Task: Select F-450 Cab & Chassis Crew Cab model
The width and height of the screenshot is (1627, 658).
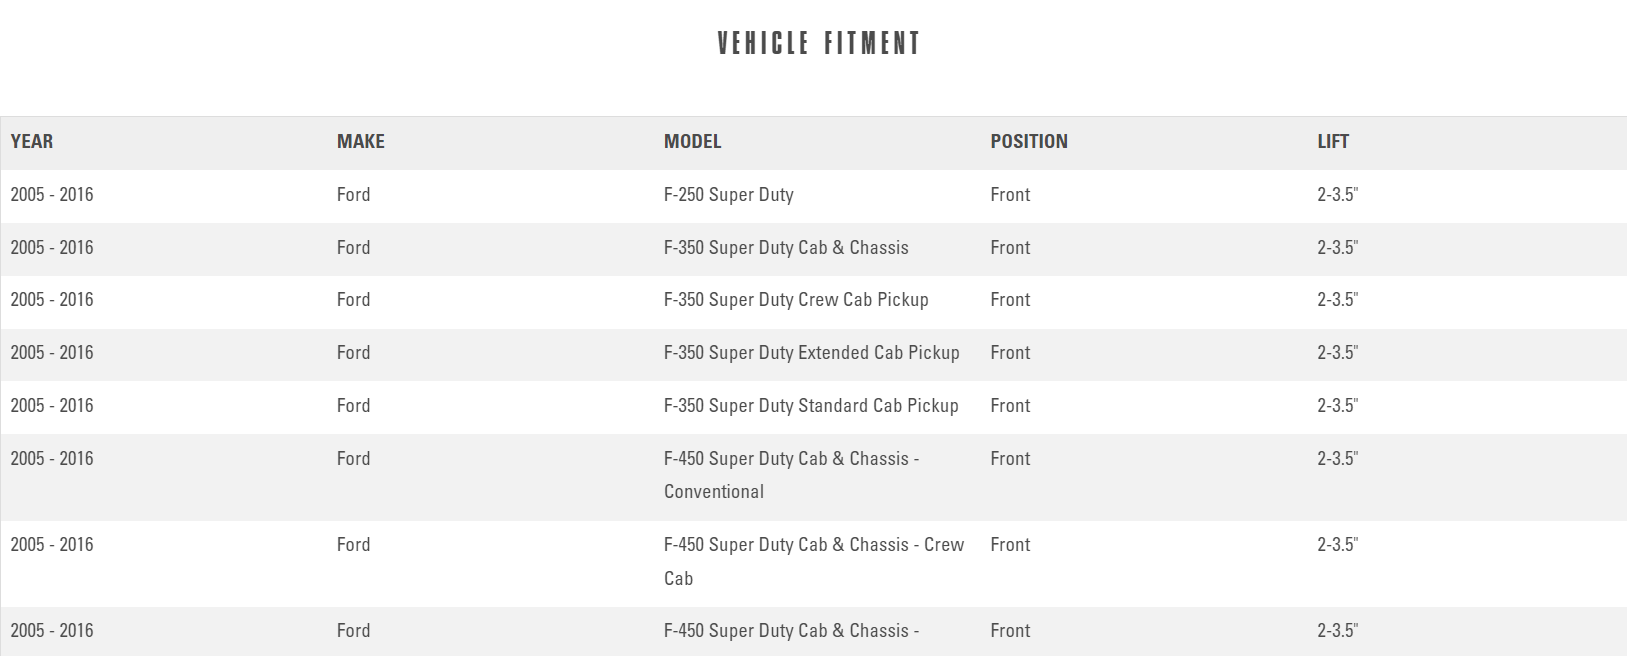Action: pyautogui.click(x=813, y=561)
